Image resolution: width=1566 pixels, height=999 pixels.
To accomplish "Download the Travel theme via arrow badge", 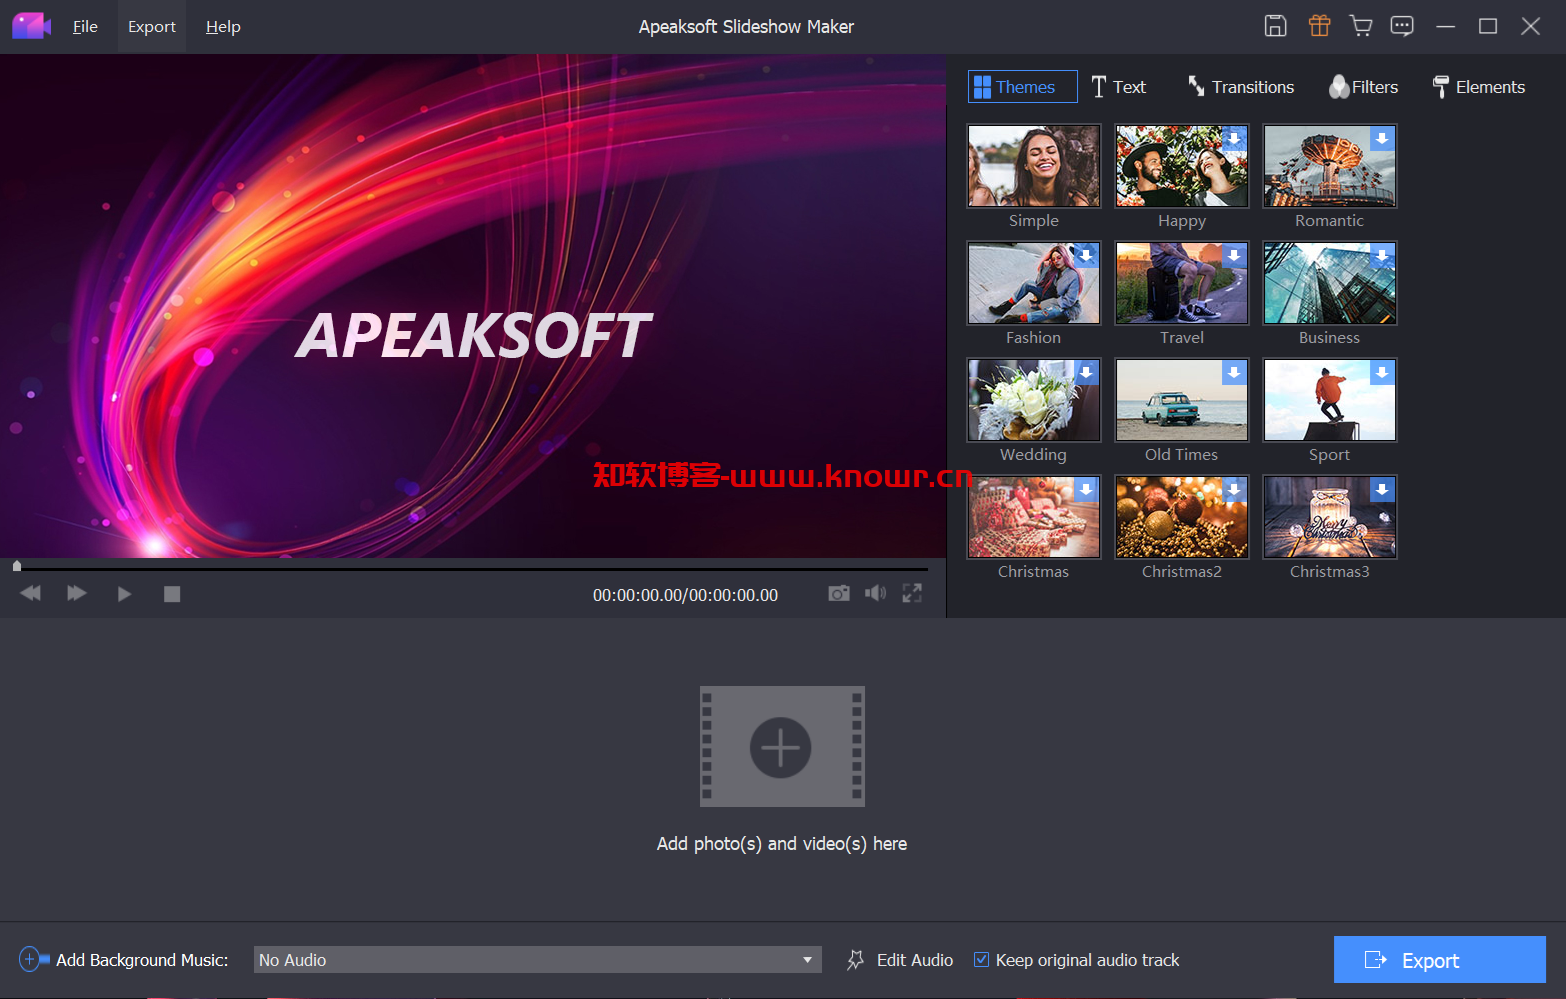I will (1234, 255).
